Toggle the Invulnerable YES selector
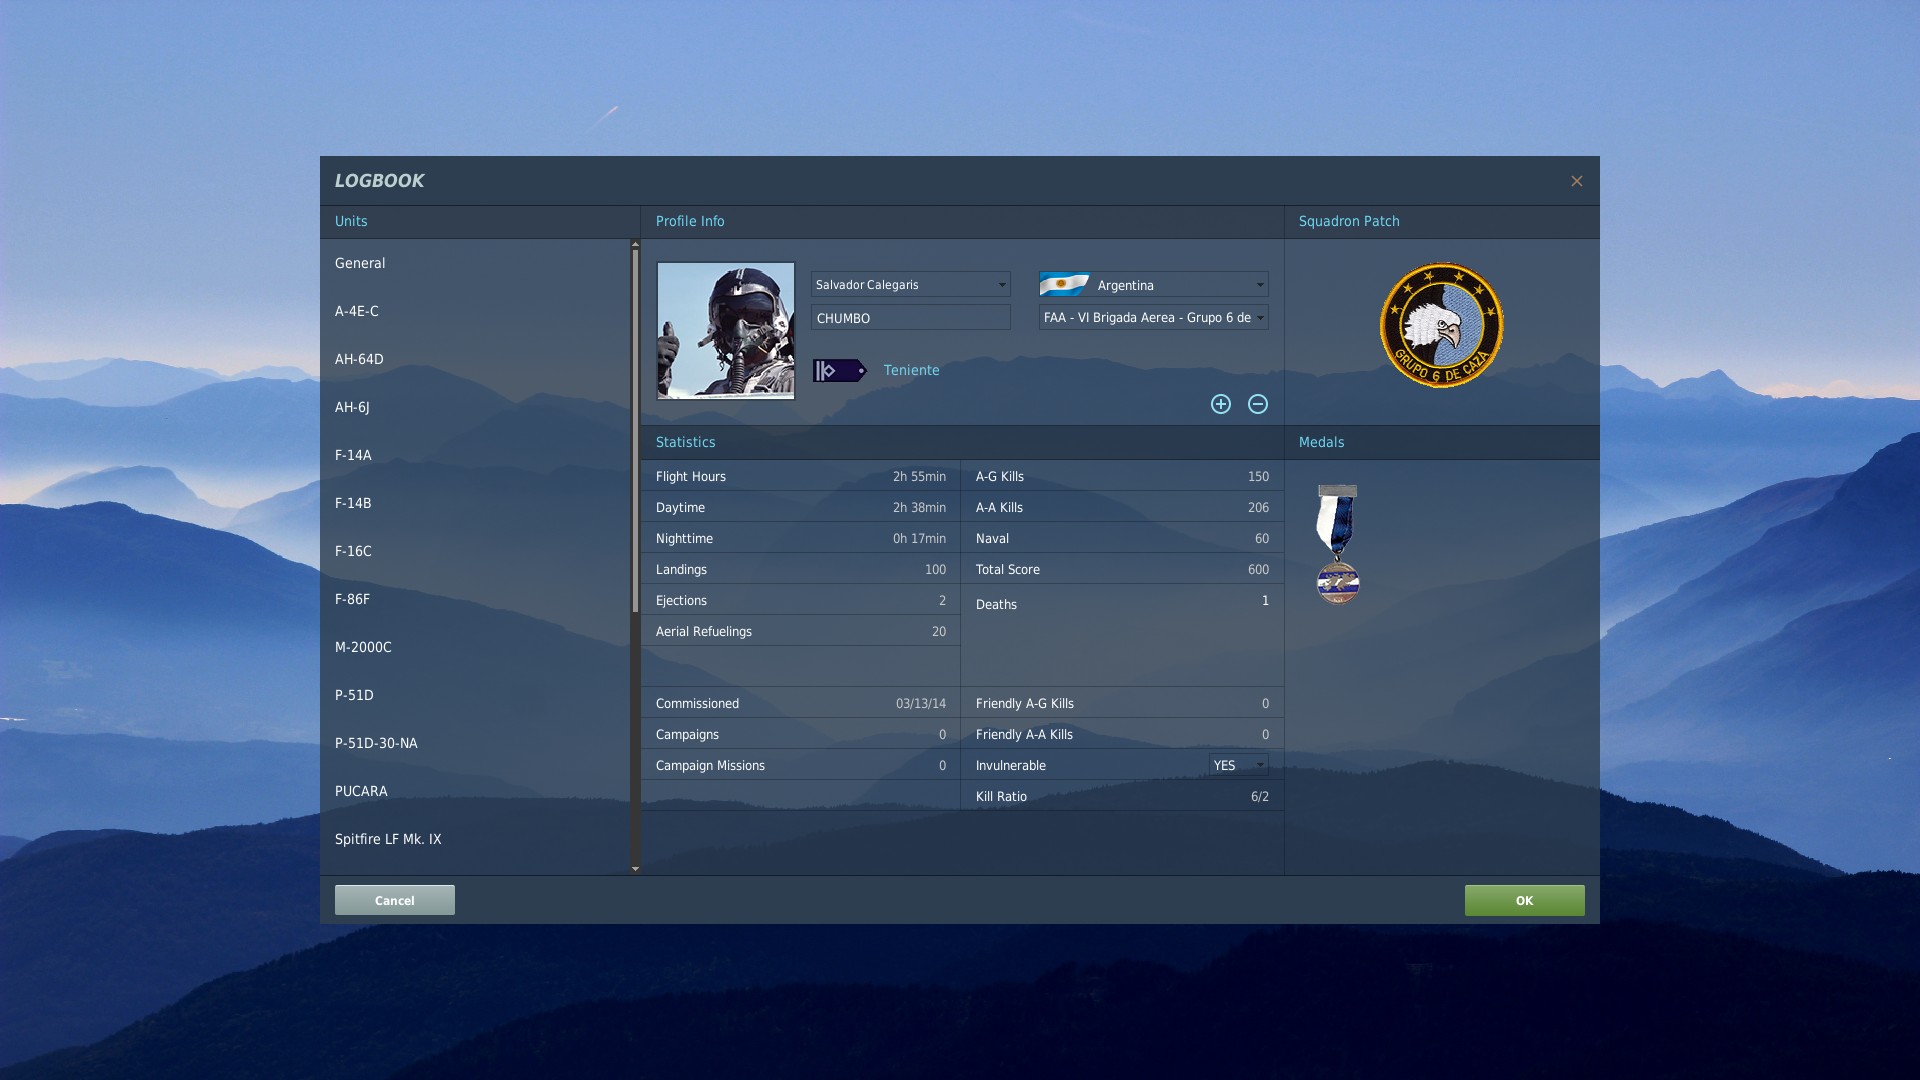1920x1080 pixels. (x=1238, y=765)
